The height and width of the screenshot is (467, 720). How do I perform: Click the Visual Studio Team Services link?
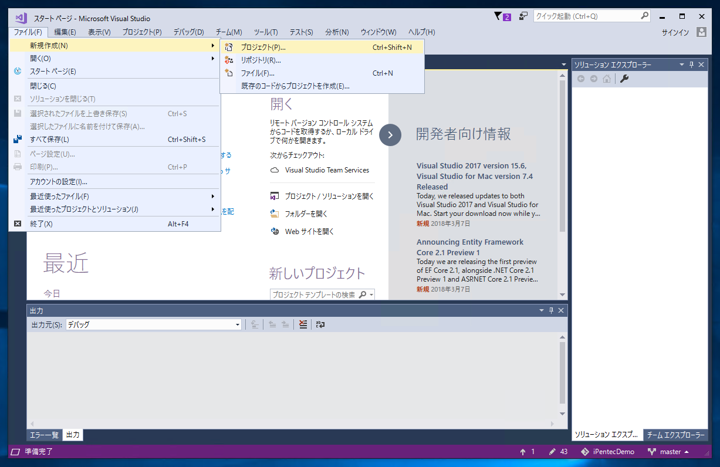click(327, 170)
